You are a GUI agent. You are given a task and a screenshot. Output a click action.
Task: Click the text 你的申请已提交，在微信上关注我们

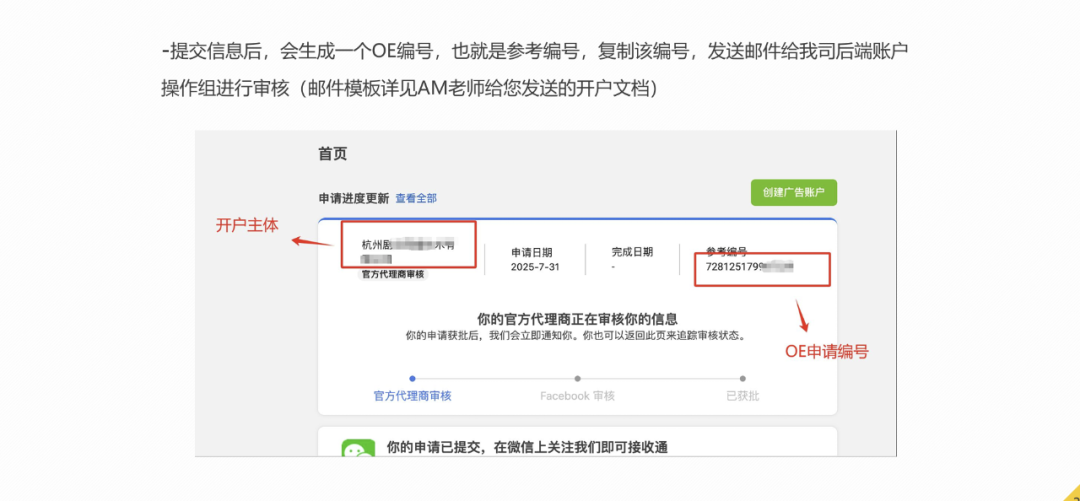point(528,447)
